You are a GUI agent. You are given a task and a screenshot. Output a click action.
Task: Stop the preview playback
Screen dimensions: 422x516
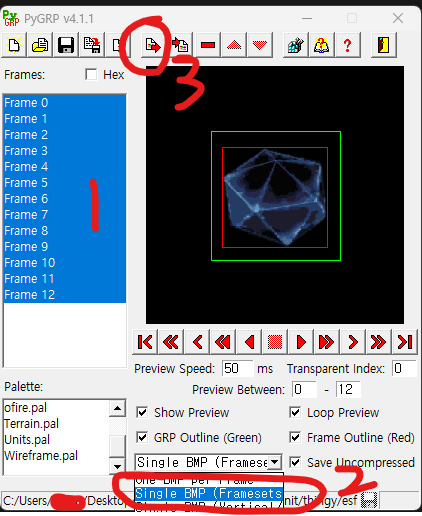(x=275, y=342)
